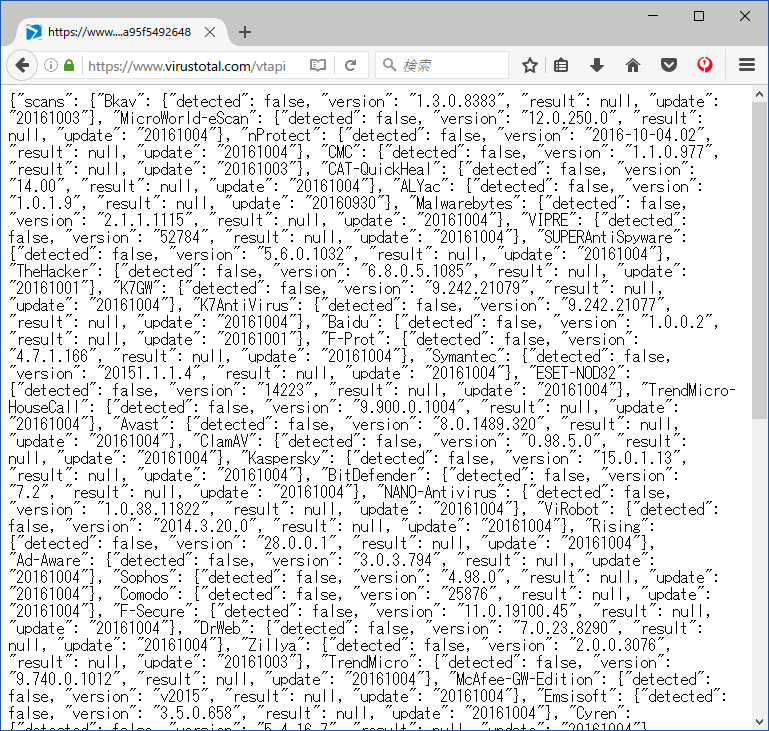Screen dimensions: 769x731
Task: Click the "1.3.0.8383" version value
Action: [x=456, y=101]
